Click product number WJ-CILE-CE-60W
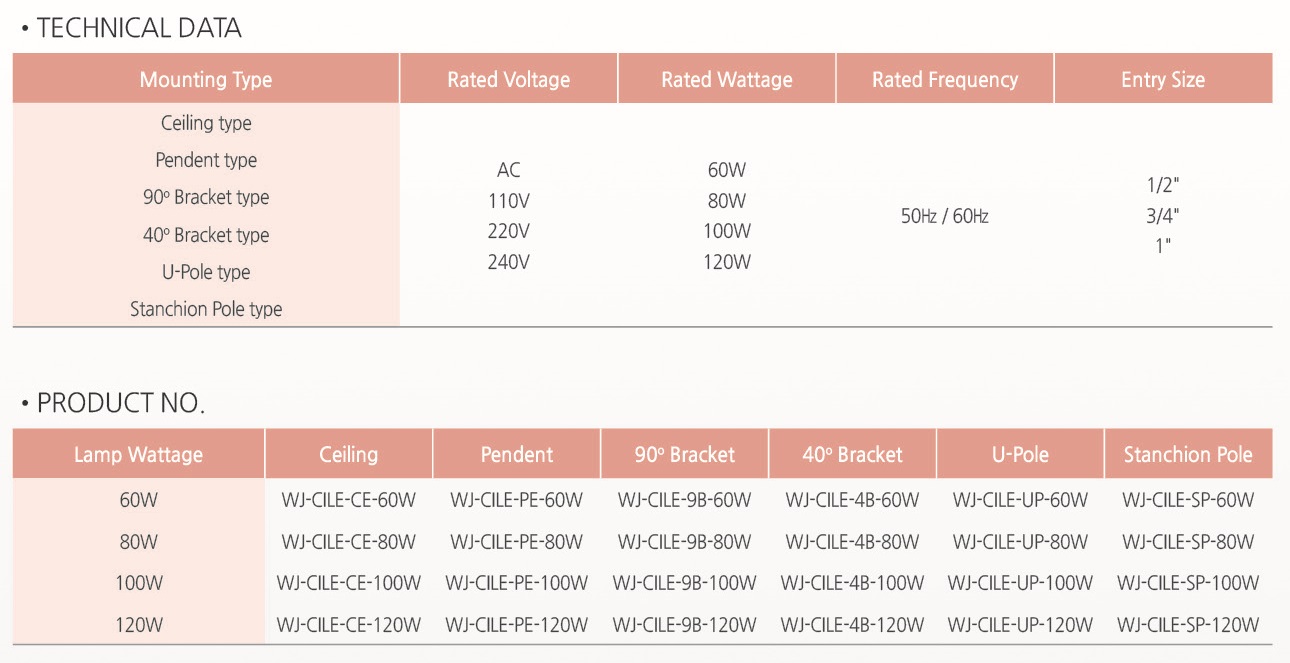The image size is (1290, 663). tap(349, 500)
